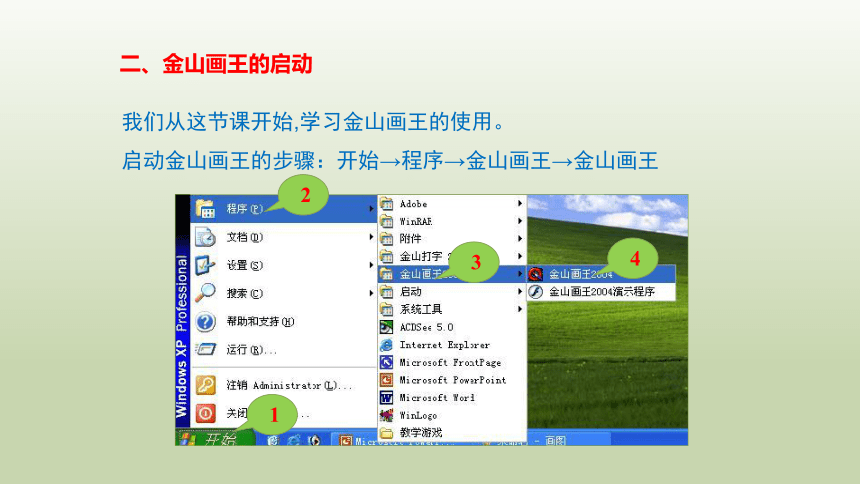860x484 pixels.
Task: Expand the 启动 submenu arrow
Action: pyautogui.click(x=519, y=291)
